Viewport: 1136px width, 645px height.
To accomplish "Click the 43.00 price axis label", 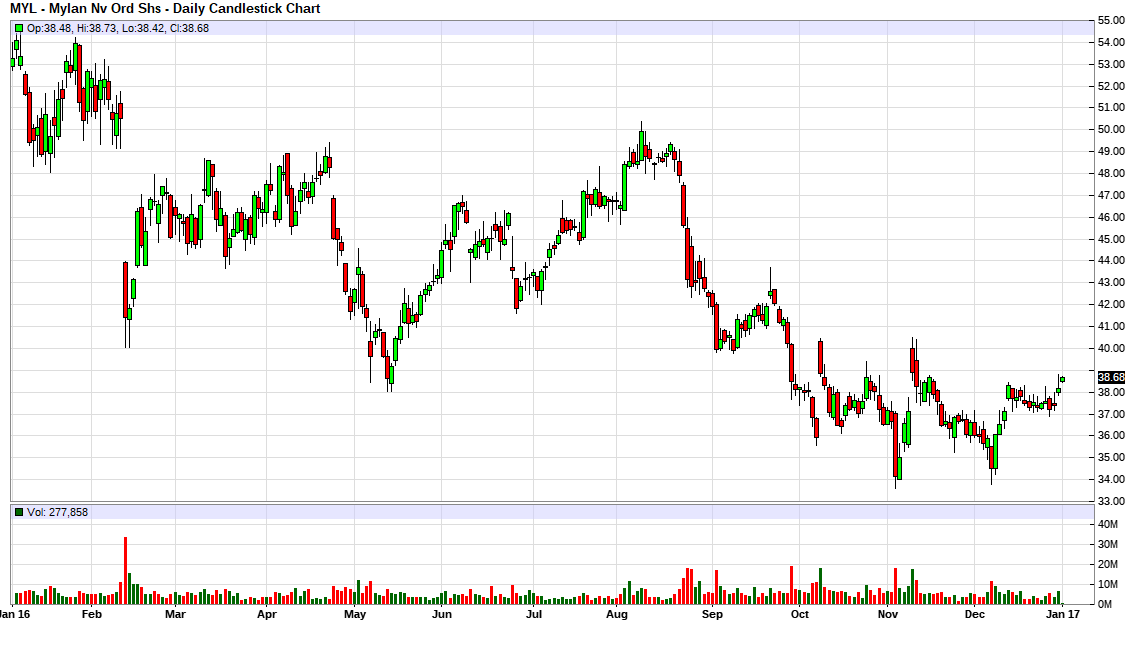I will [x=1111, y=283].
